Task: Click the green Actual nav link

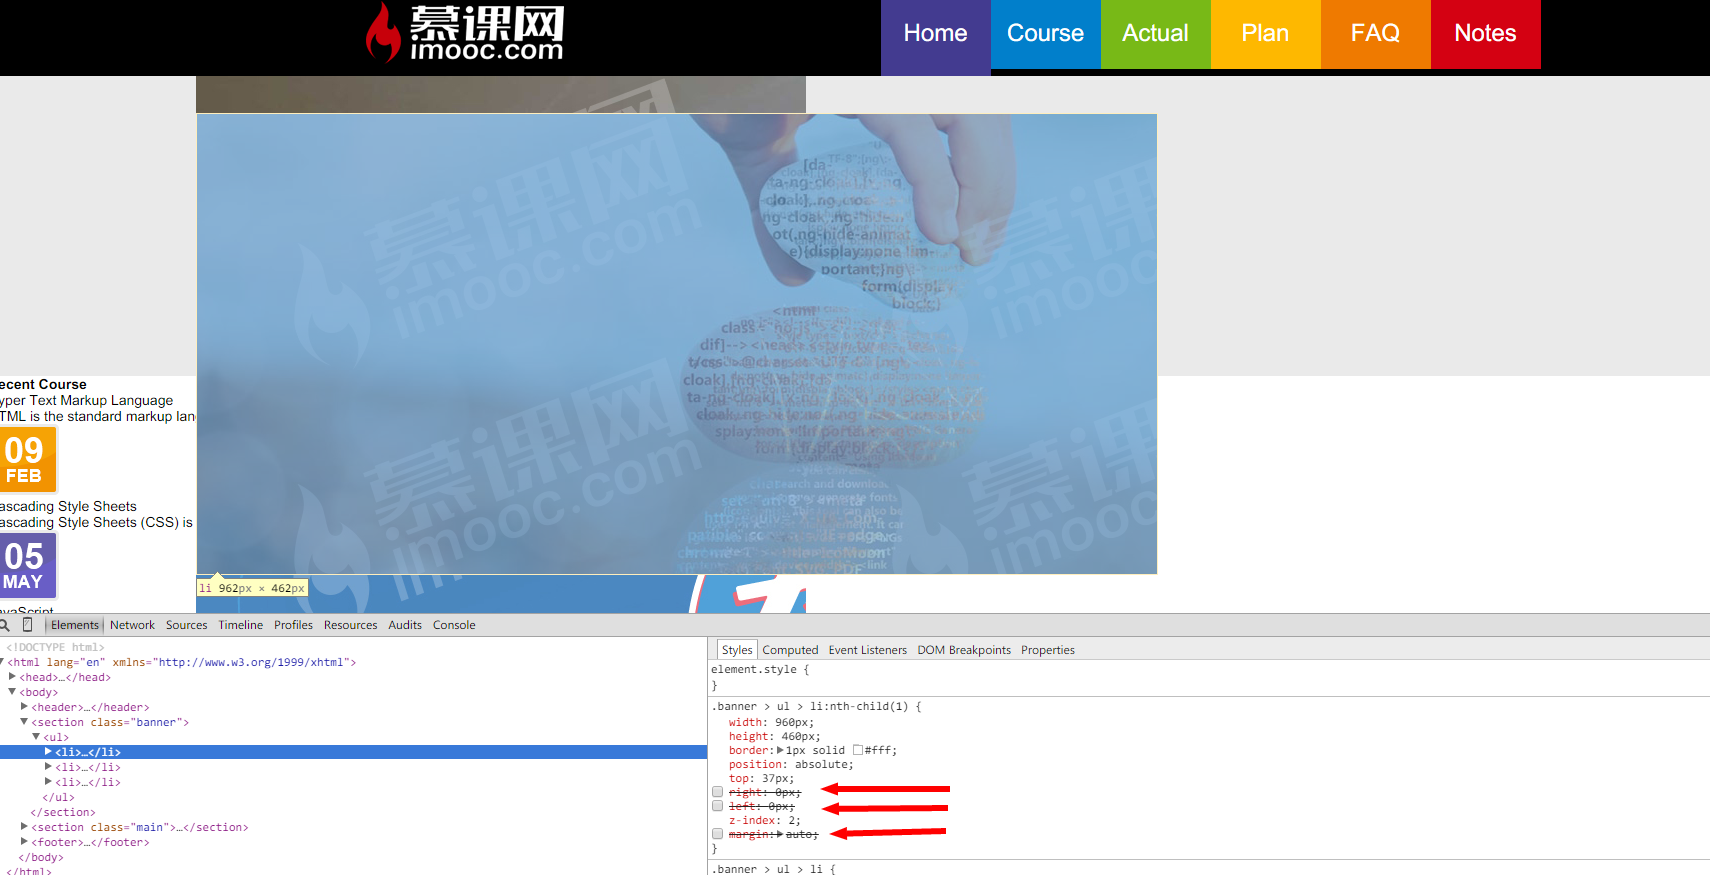Action: tap(1156, 34)
